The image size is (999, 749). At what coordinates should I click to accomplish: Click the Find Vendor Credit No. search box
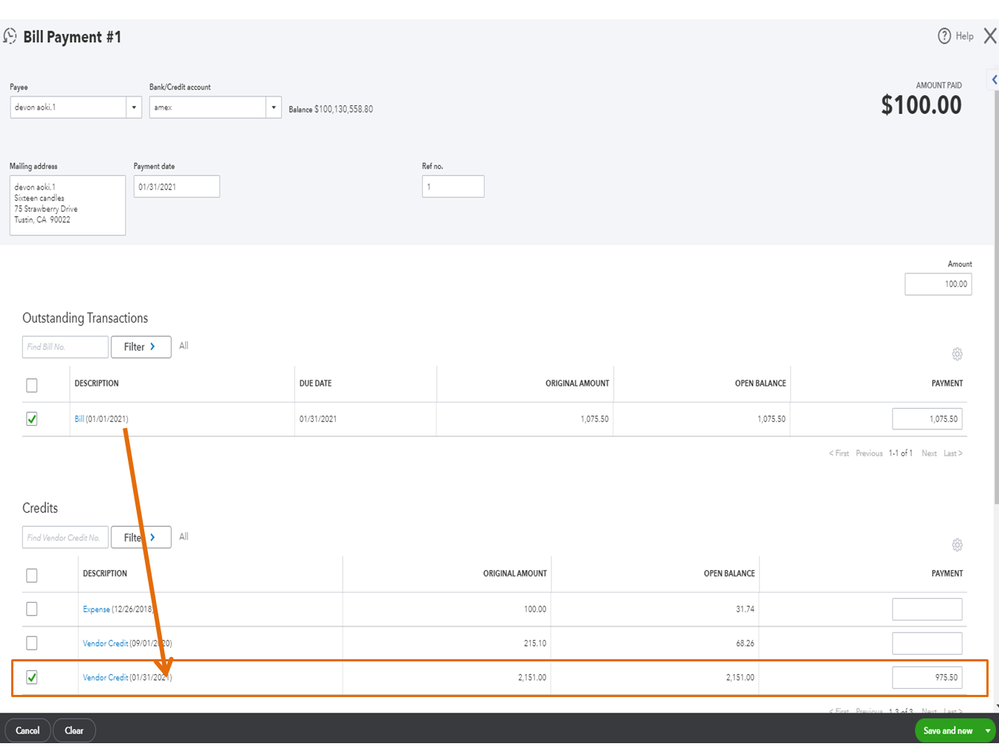pyautogui.click(x=65, y=538)
